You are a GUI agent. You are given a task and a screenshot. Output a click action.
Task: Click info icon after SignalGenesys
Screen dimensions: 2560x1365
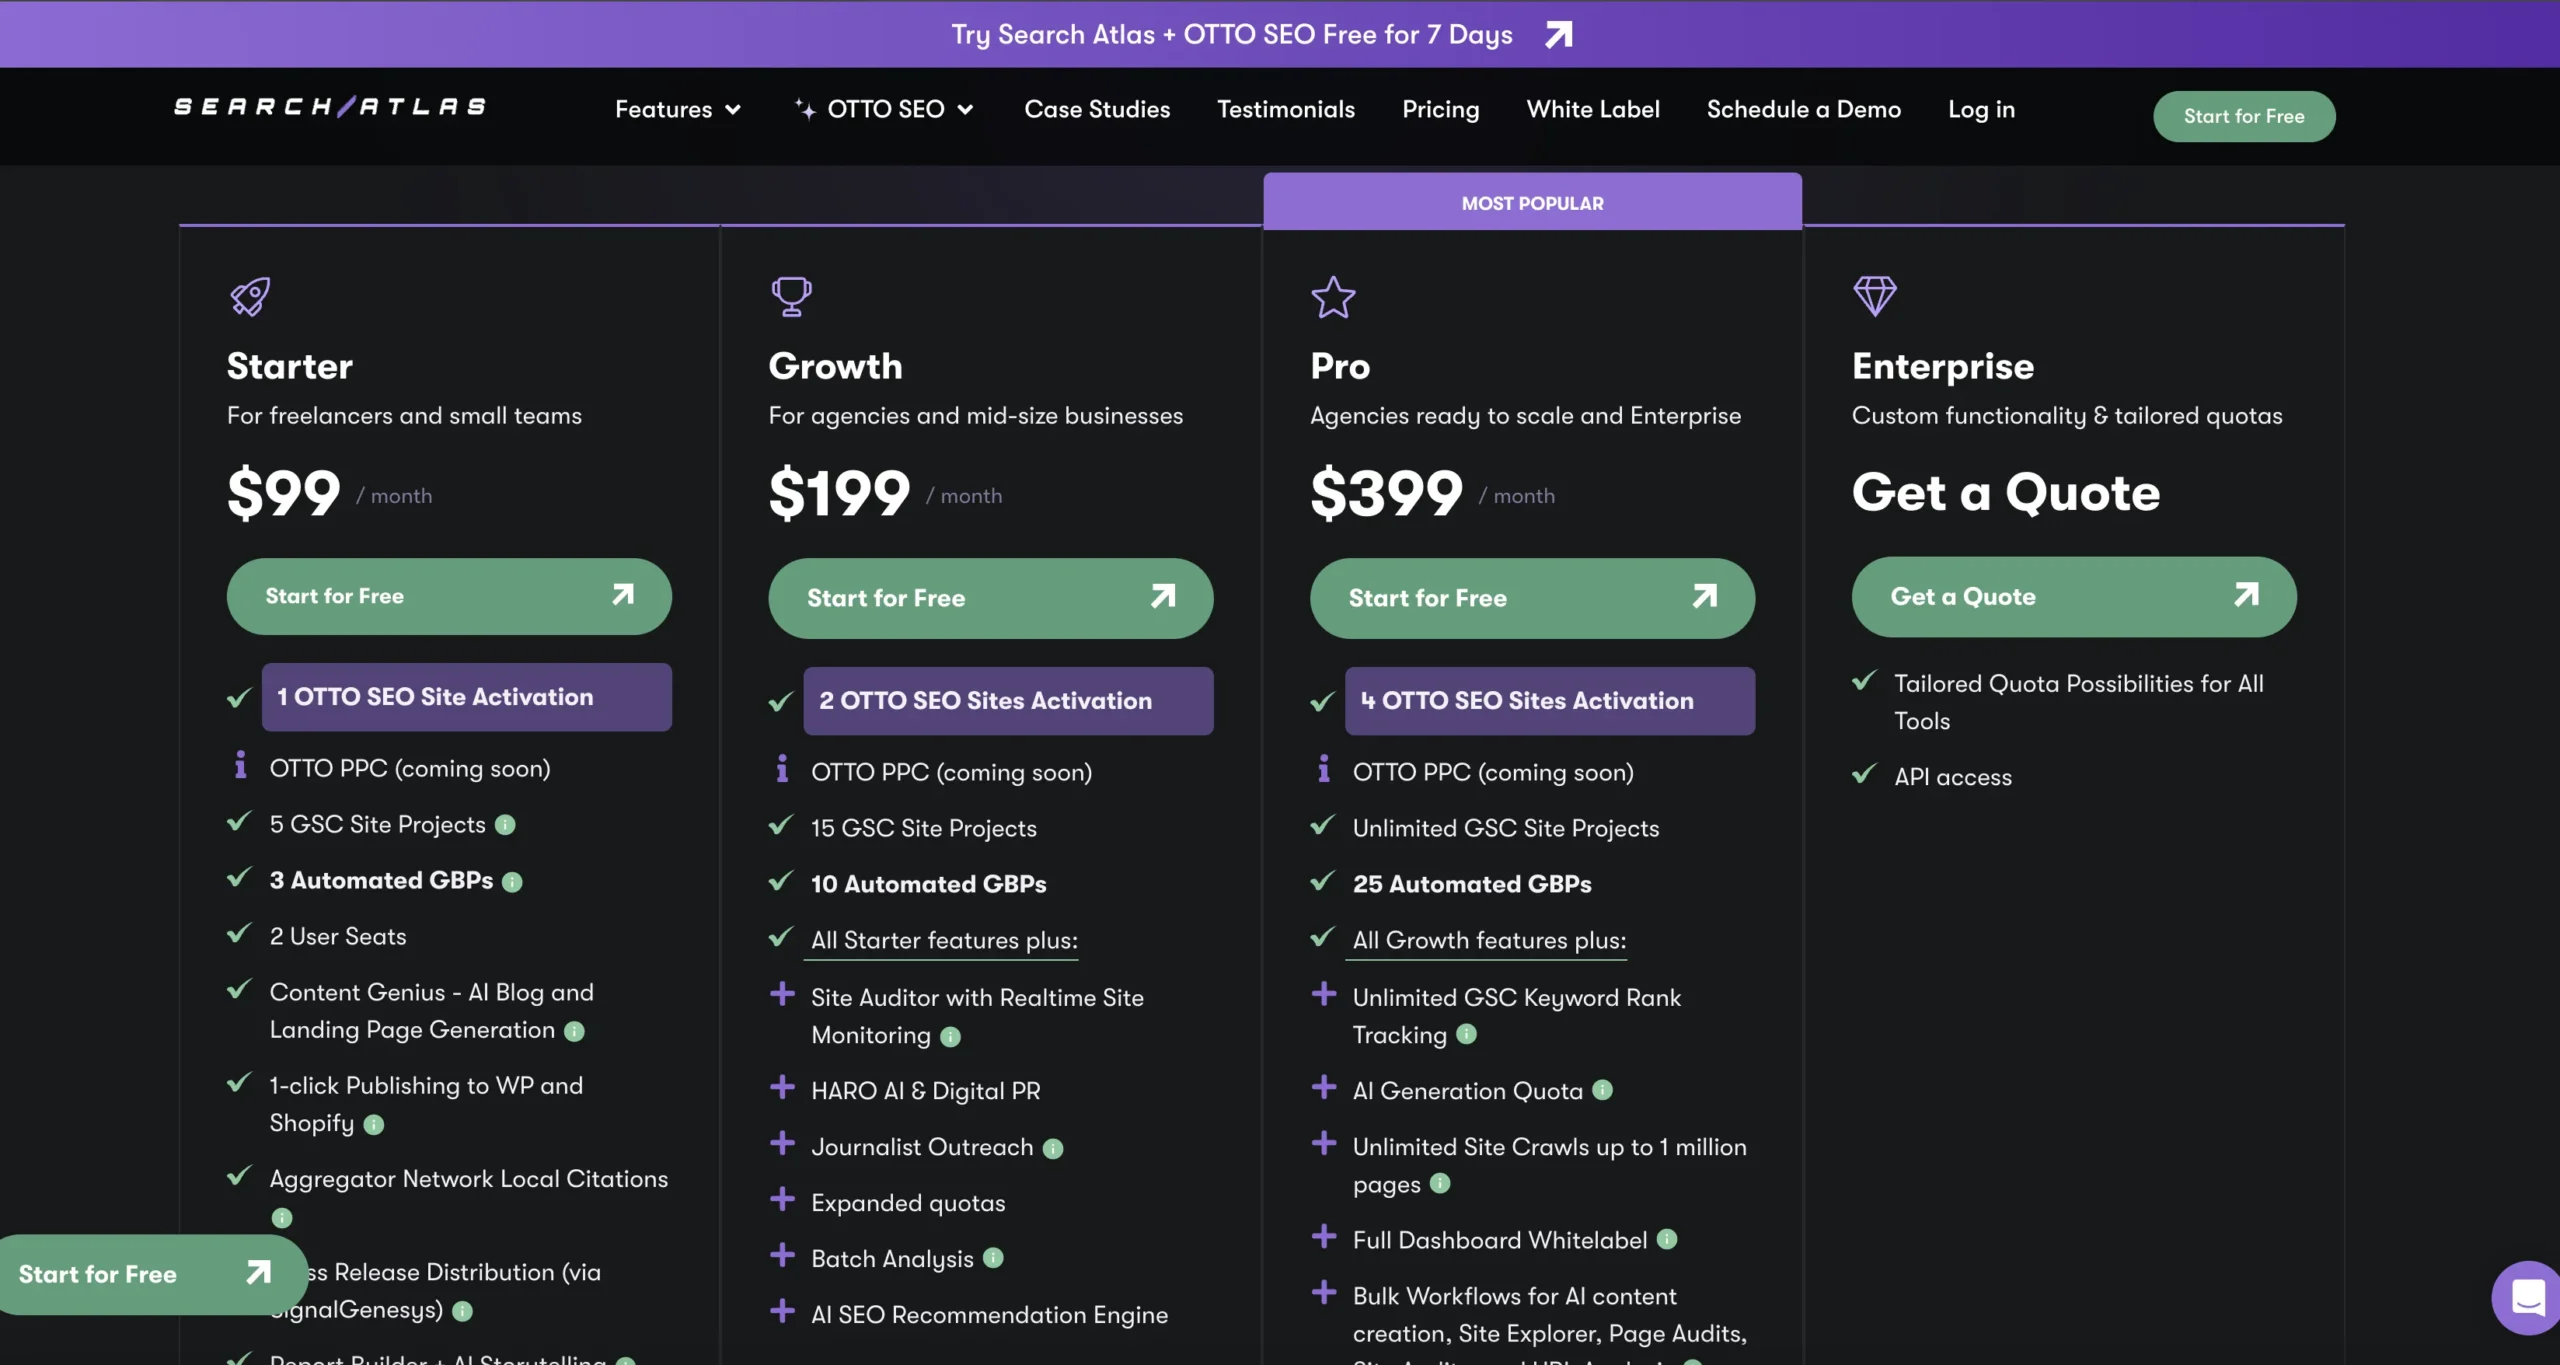click(462, 1310)
